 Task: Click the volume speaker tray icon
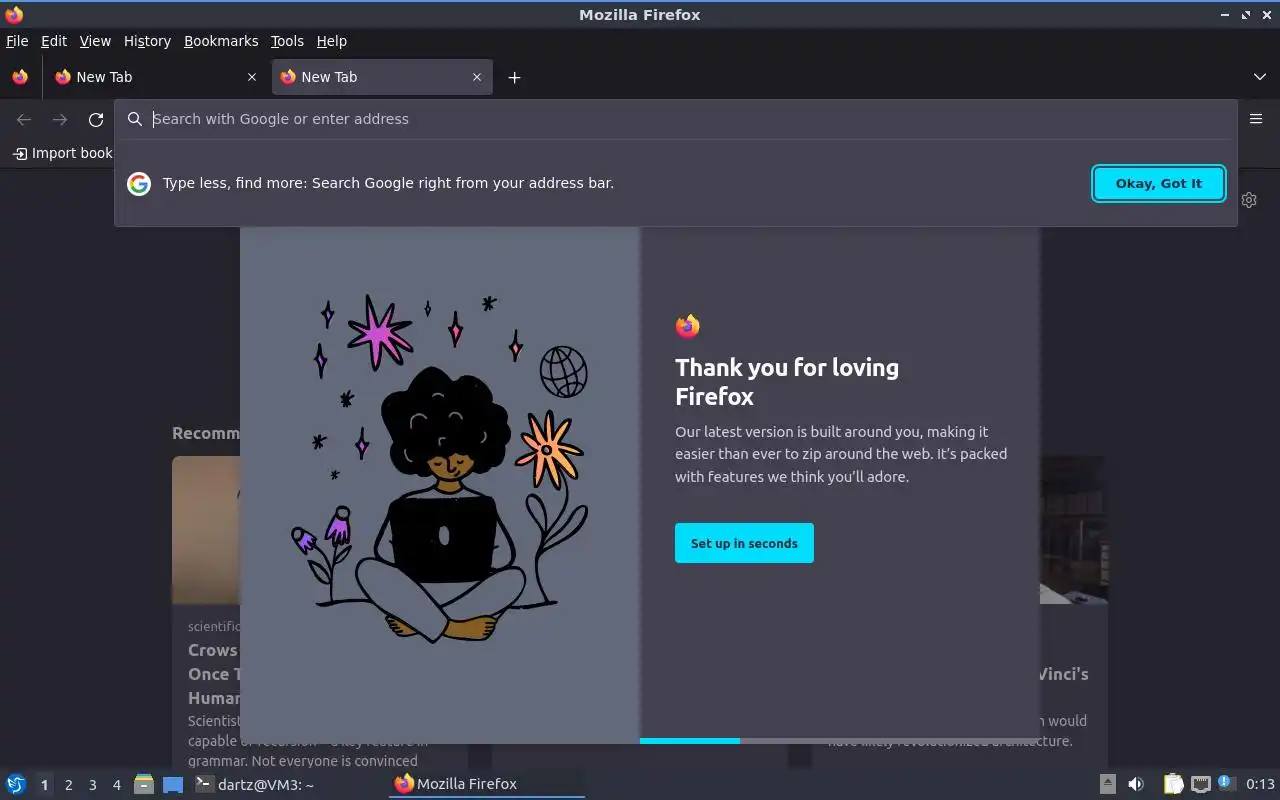[1136, 784]
